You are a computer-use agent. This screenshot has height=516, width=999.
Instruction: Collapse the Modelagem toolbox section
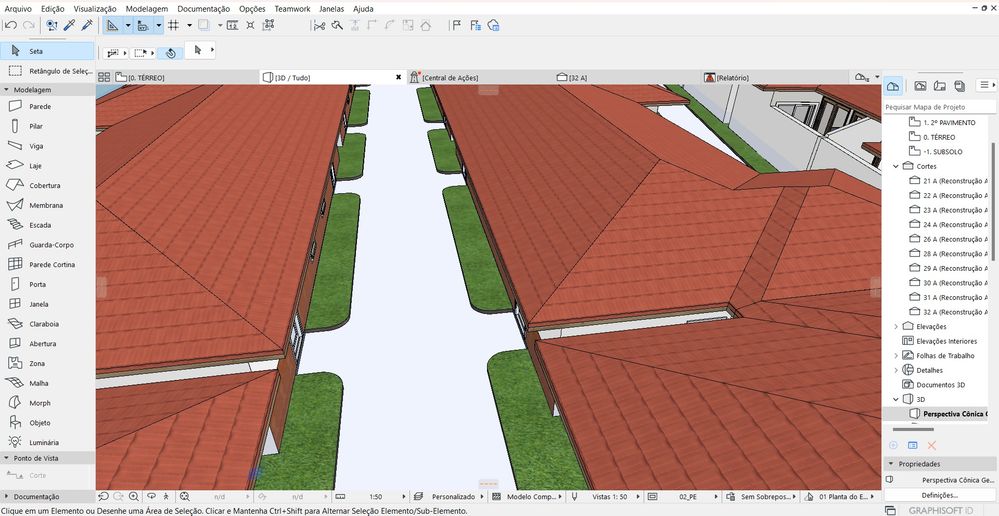coord(6,89)
